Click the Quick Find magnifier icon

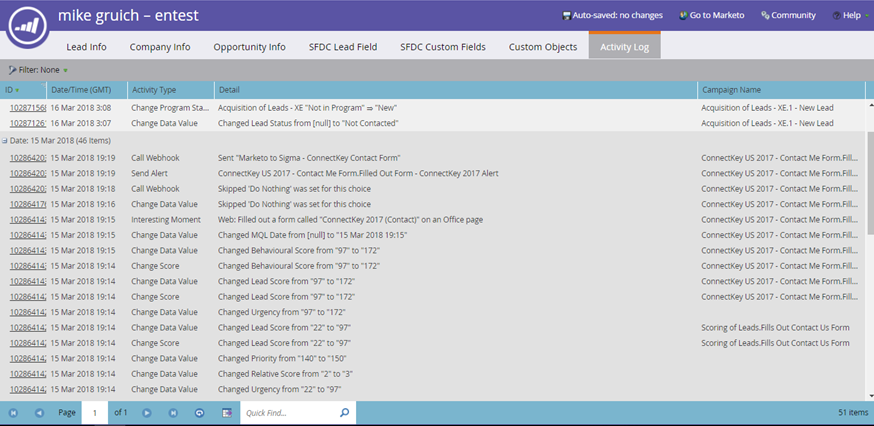[344, 413]
